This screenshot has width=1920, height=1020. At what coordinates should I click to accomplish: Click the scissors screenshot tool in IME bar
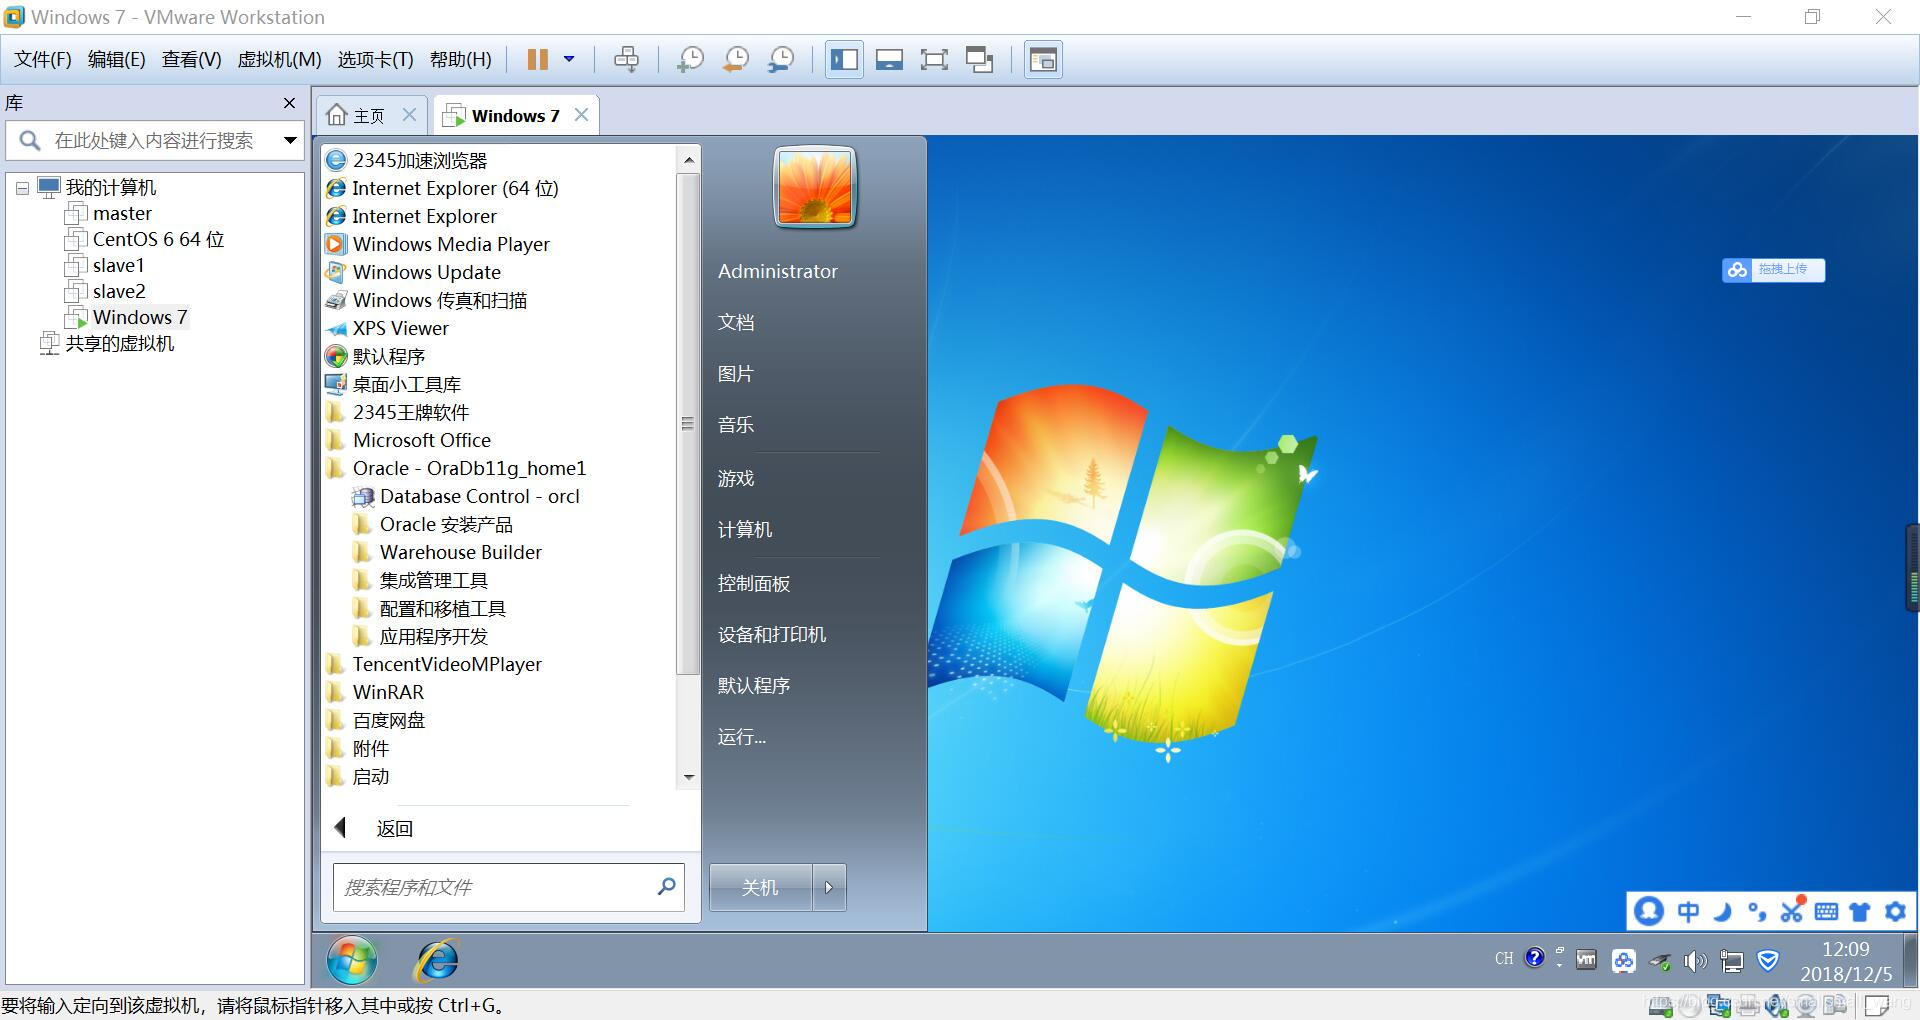(1791, 910)
